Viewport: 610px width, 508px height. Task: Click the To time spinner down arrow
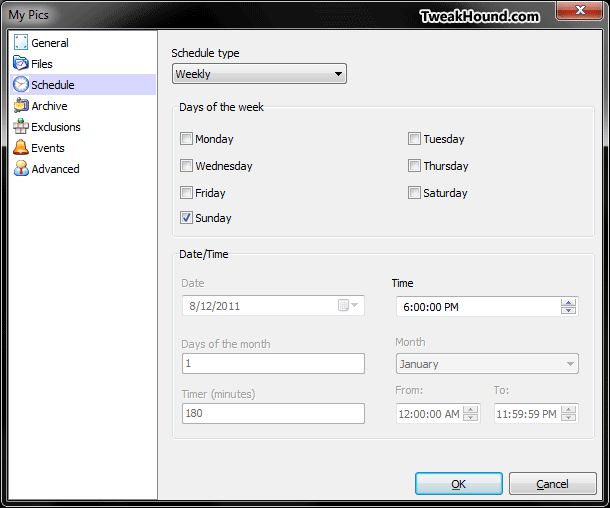(x=568, y=417)
